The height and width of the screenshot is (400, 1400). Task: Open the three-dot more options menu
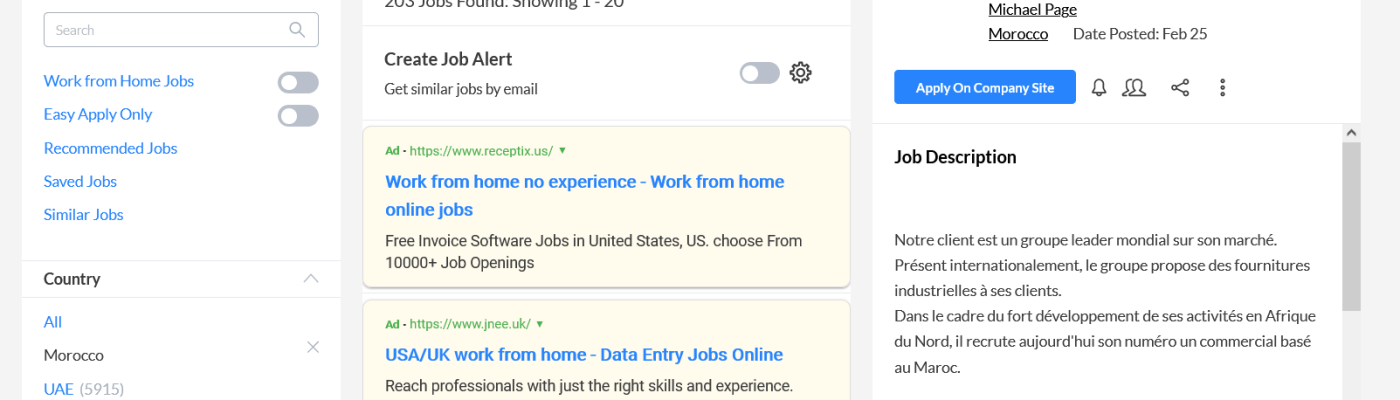(x=1222, y=88)
